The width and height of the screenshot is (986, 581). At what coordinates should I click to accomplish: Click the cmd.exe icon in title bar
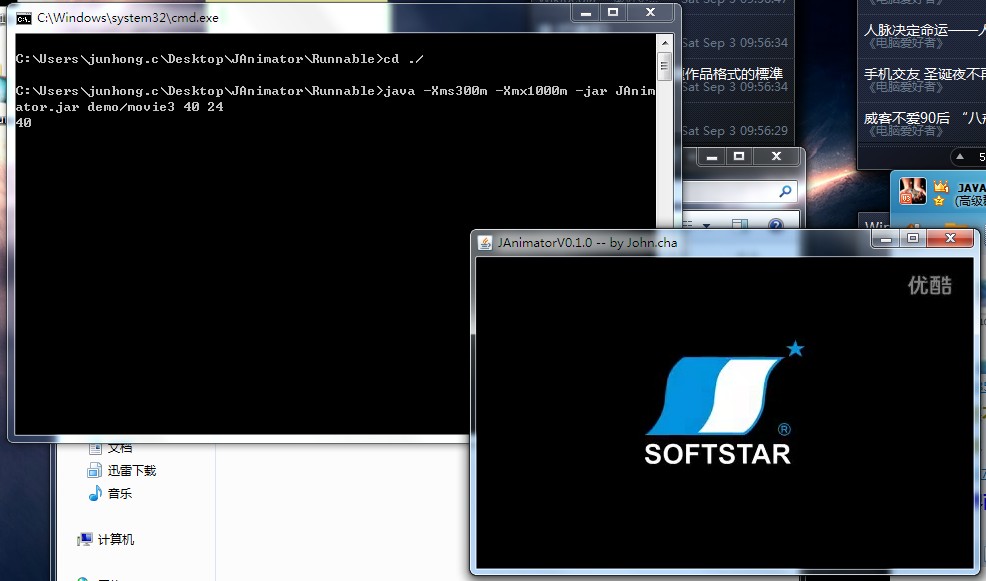tap(24, 18)
